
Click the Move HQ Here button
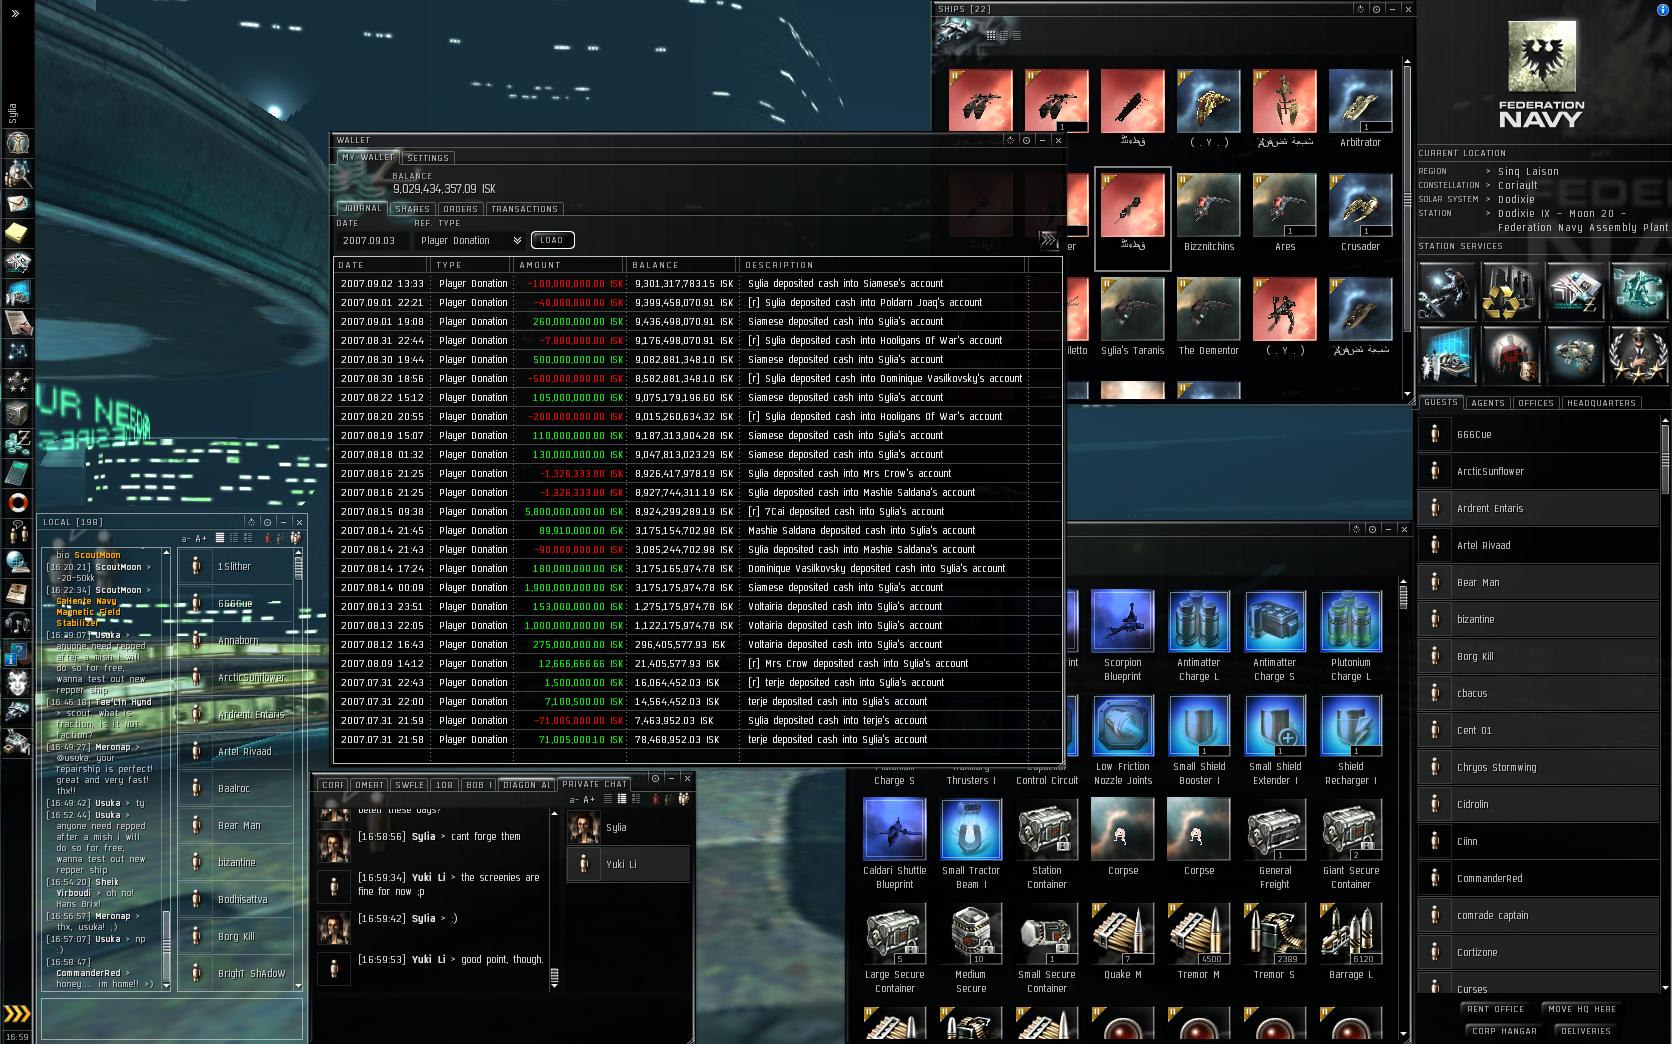coord(1582,1009)
